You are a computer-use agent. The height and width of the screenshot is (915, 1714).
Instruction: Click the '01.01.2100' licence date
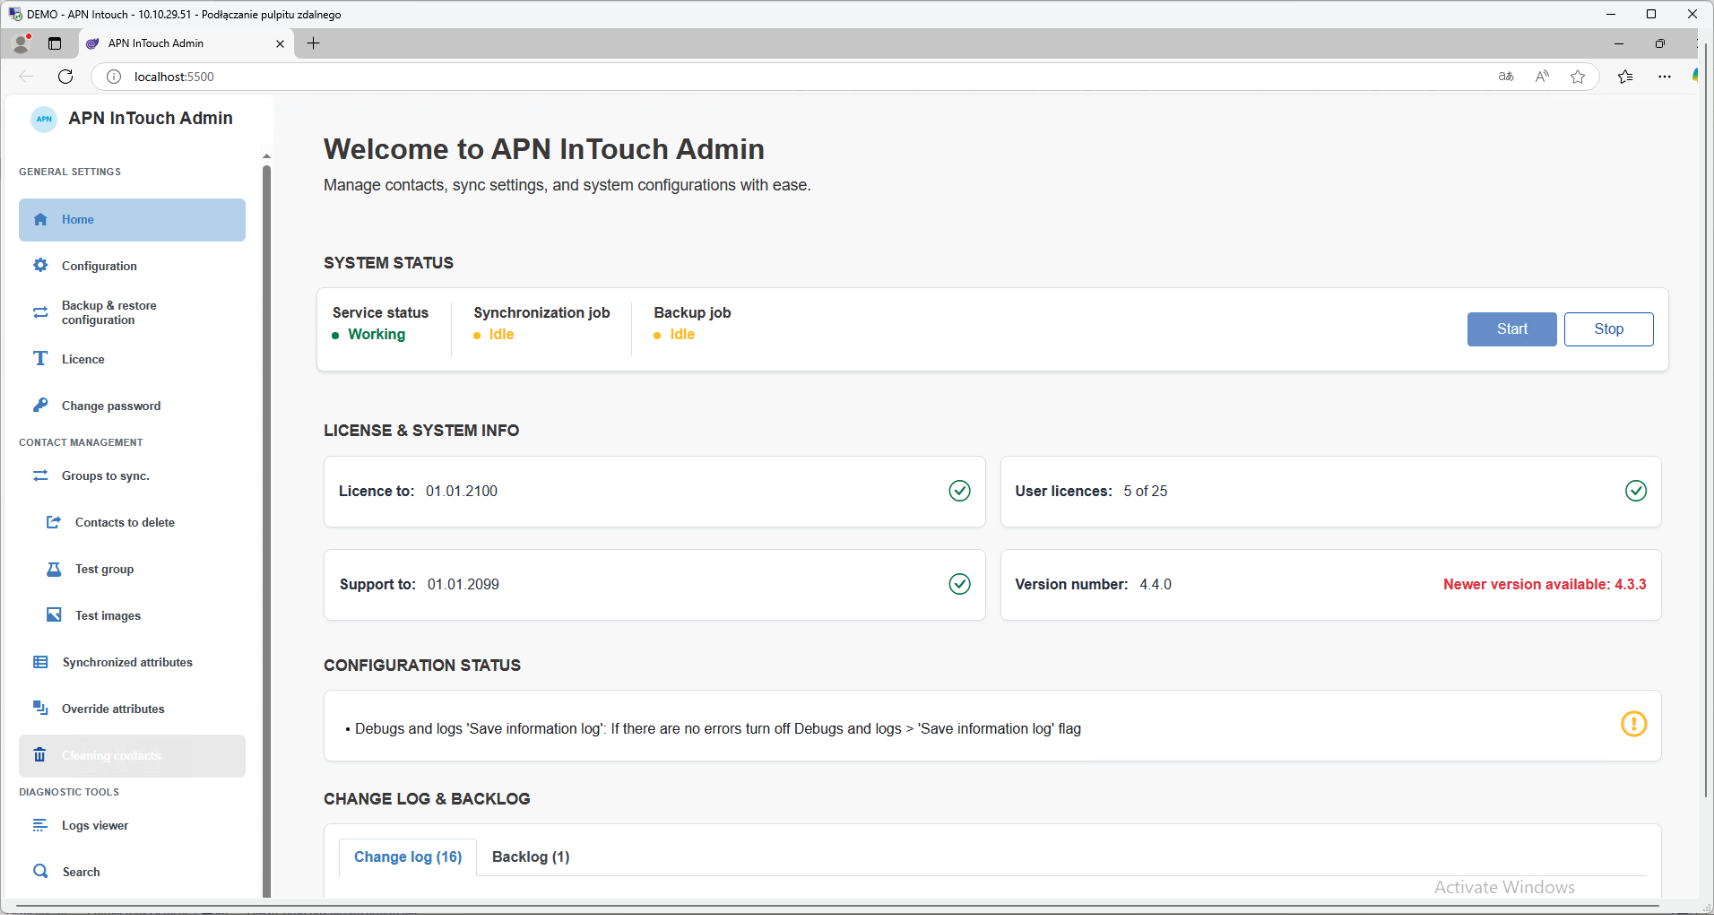462,491
